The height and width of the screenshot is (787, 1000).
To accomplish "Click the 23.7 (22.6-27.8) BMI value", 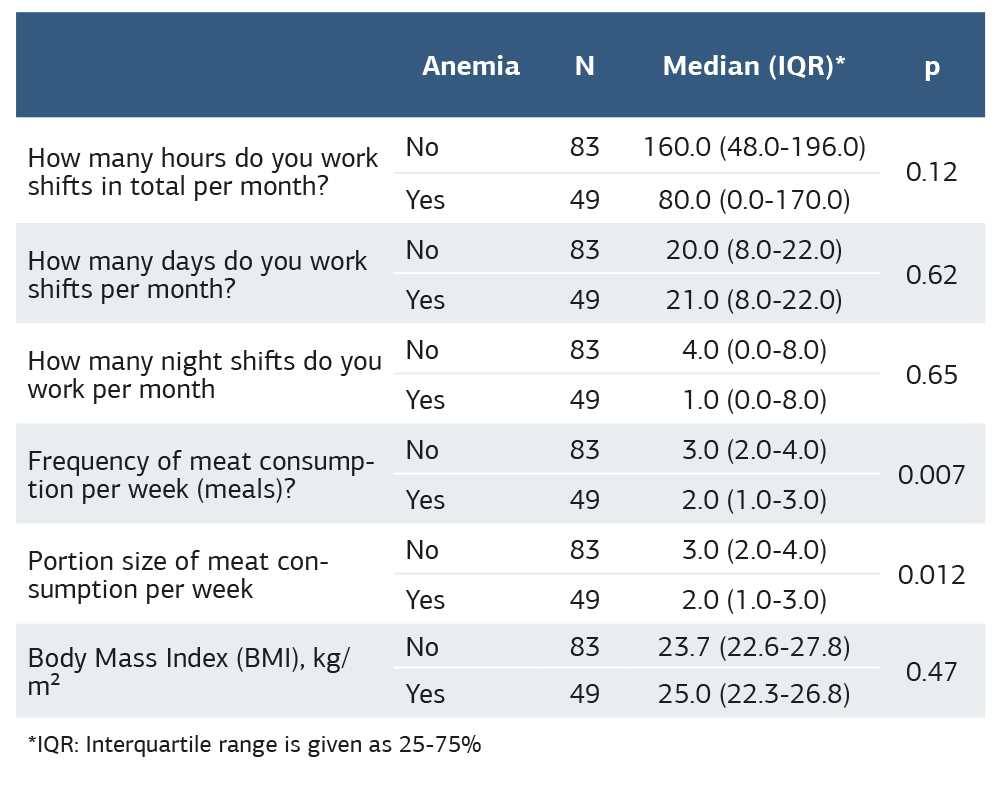I will pyautogui.click(x=754, y=647).
